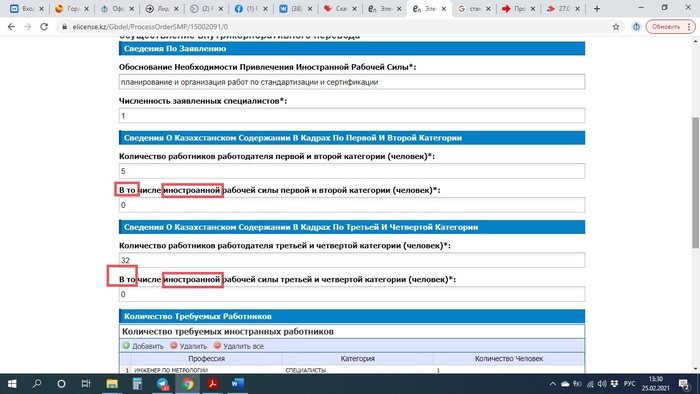700x394 pixels.
Task: Bookmark this page with the star icon
Action: click(x=616, y=27)
